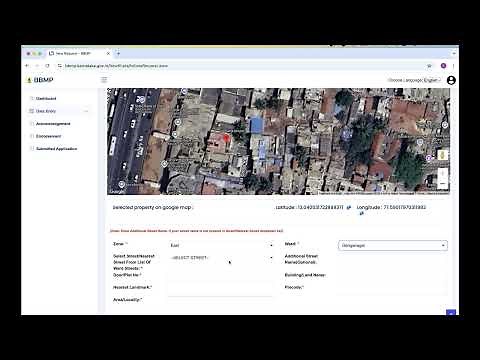Toggle the hamburger sidebar menu icon
This screenshot has width=480, height=360.
[104, 80]
